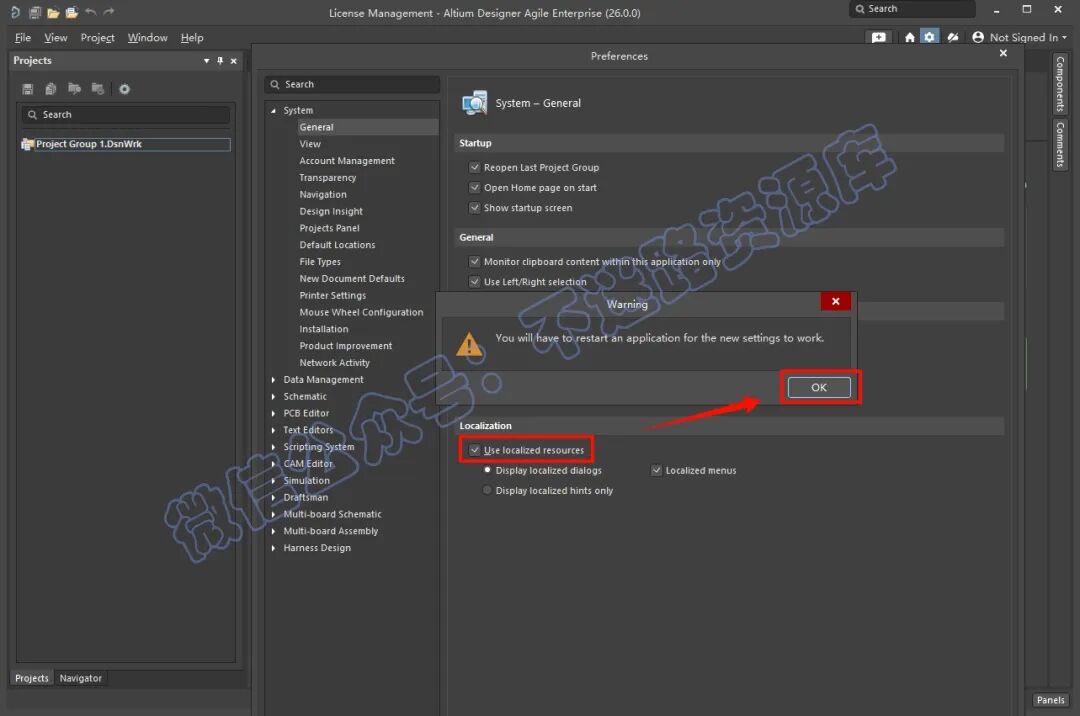Click the Open Document folder icon in the title bar
1080x716 pixels.
pos(53,12)
